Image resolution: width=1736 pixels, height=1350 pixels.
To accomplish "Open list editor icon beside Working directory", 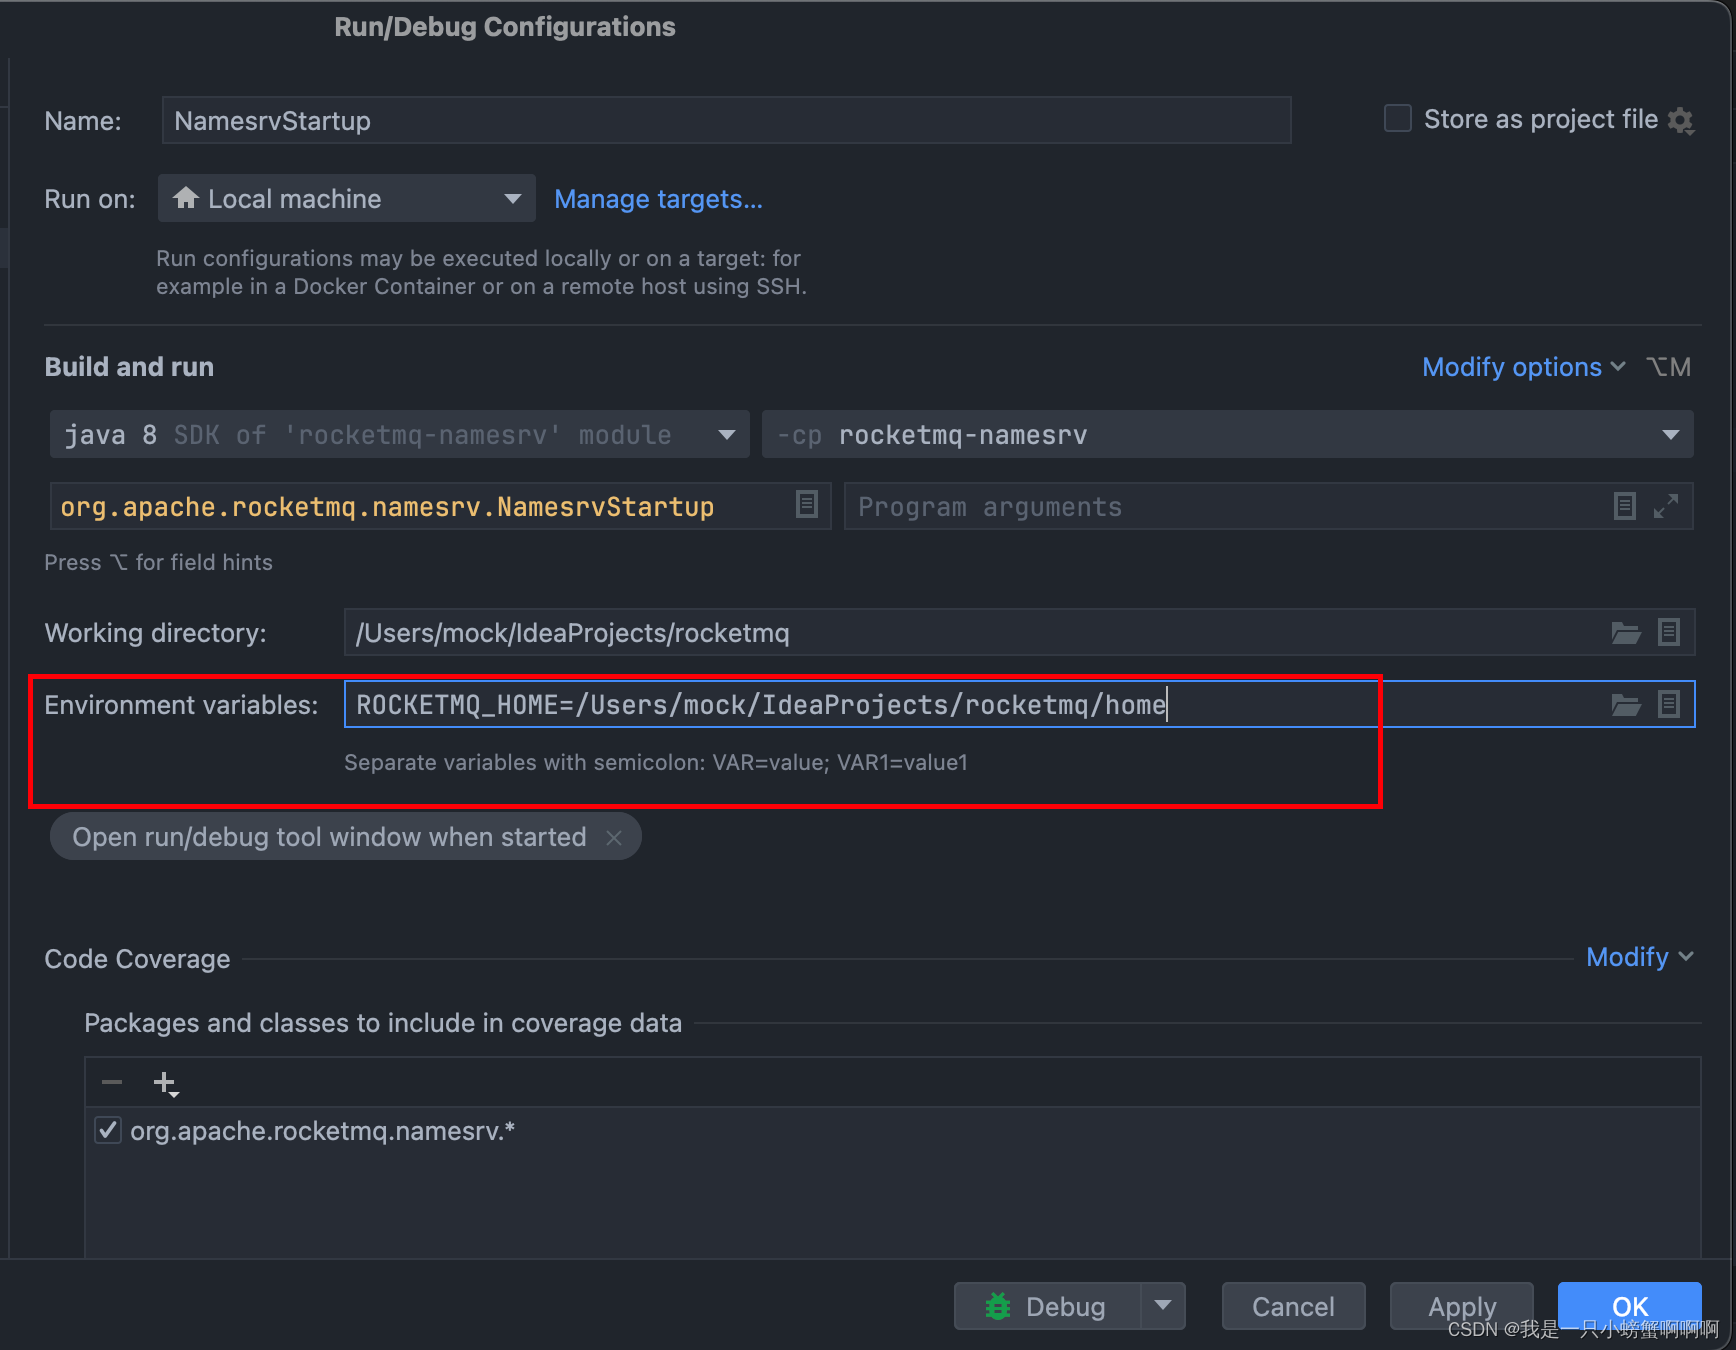I will [x=1669, y=632].
